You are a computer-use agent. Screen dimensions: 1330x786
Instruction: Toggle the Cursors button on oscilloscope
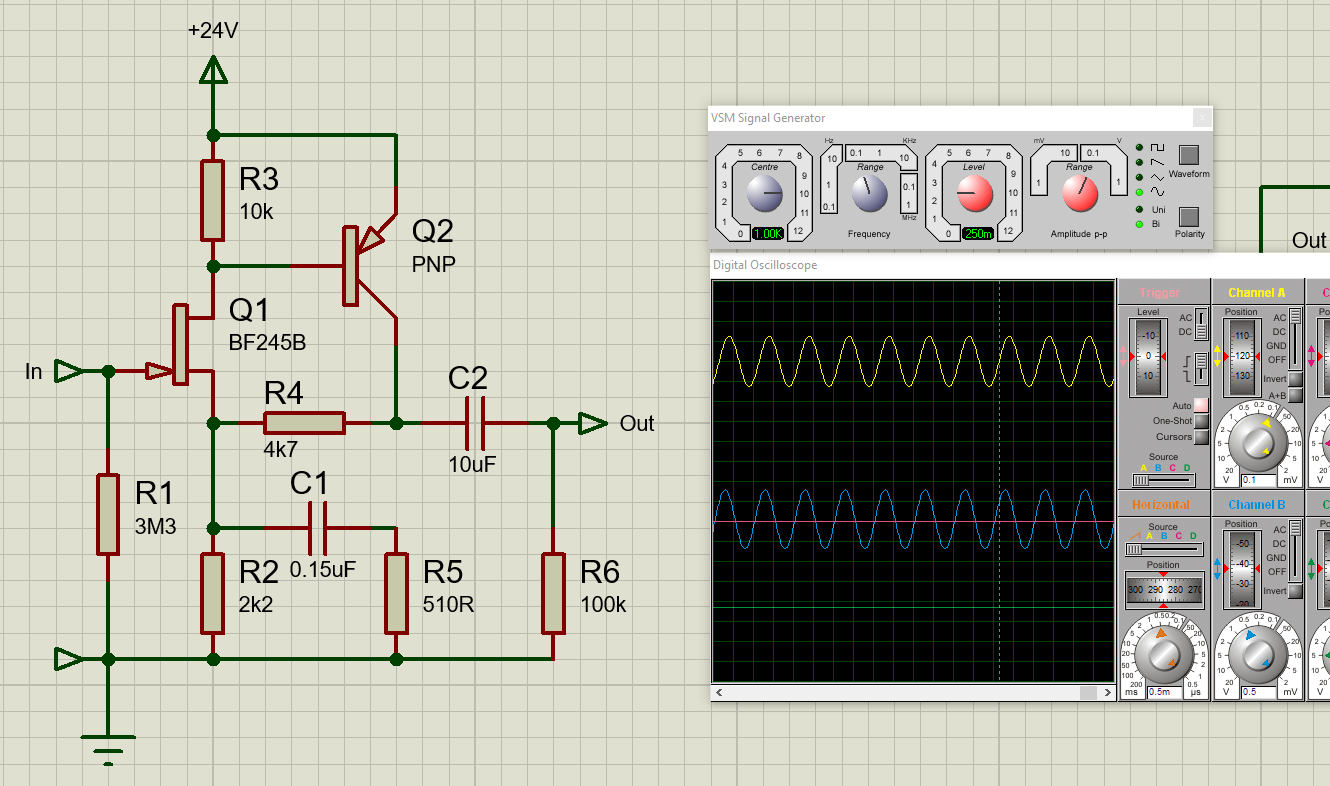point(1201,437)
